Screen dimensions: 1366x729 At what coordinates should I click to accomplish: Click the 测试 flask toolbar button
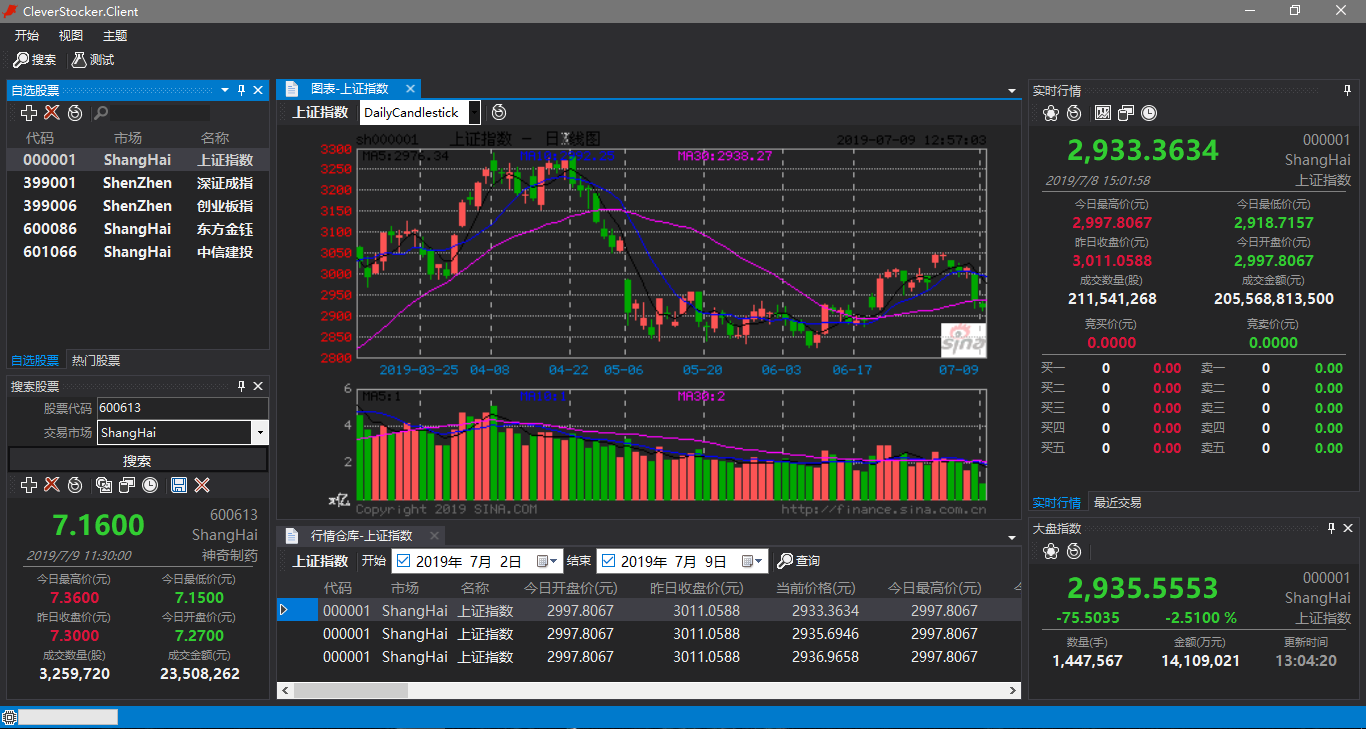tap(93, 60)
